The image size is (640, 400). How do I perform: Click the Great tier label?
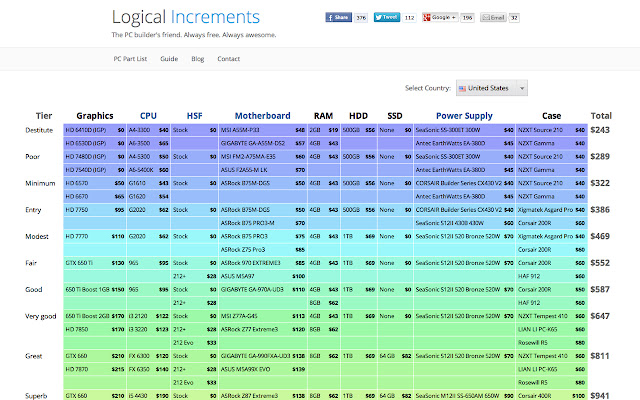pos(33,356)
